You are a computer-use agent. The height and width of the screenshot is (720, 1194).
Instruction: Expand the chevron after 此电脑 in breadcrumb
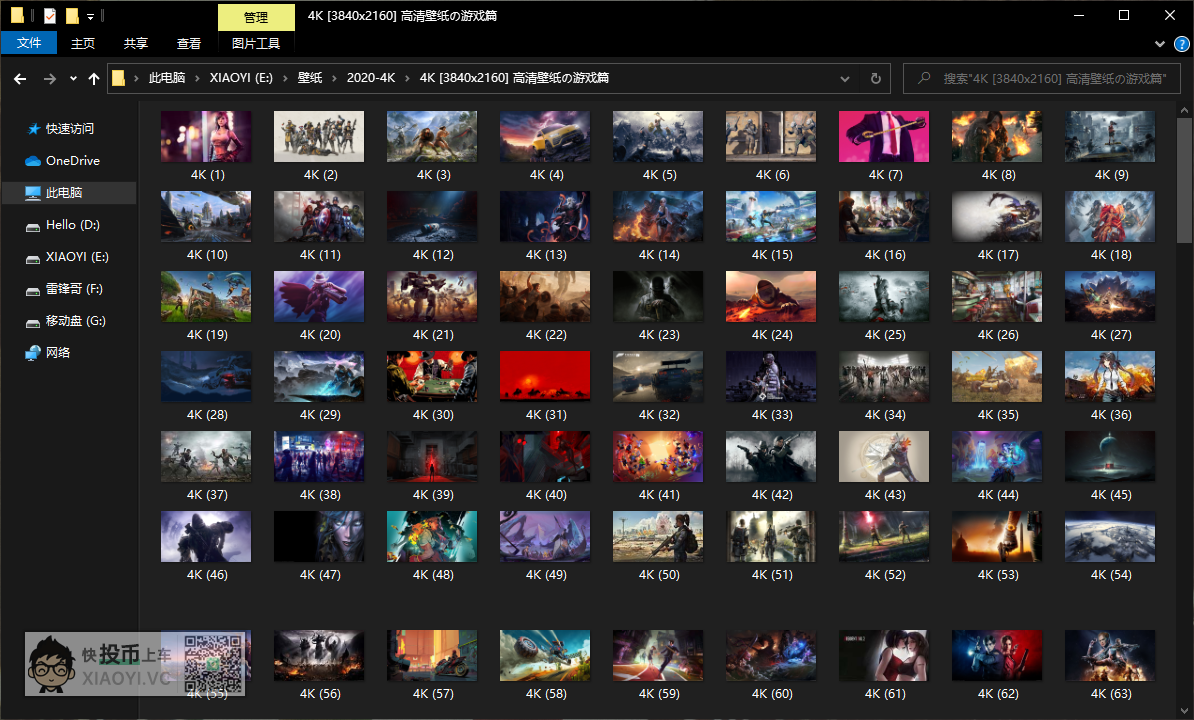coord(197,78)
